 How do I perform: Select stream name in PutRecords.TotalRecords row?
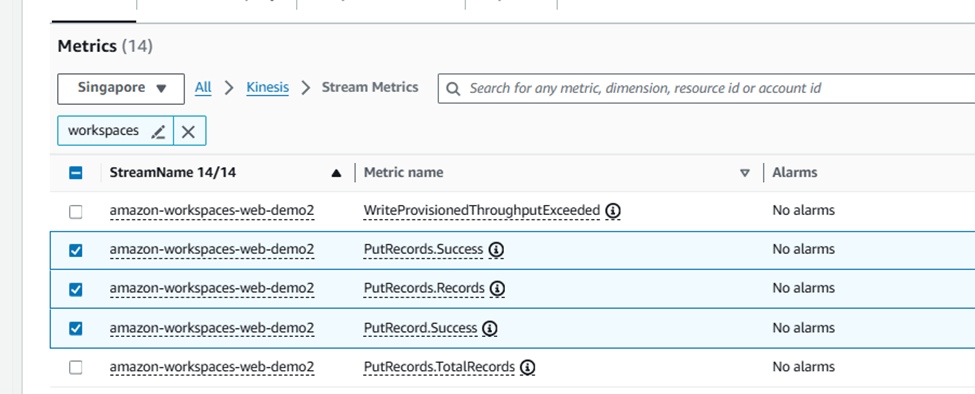tap(211, 367)
